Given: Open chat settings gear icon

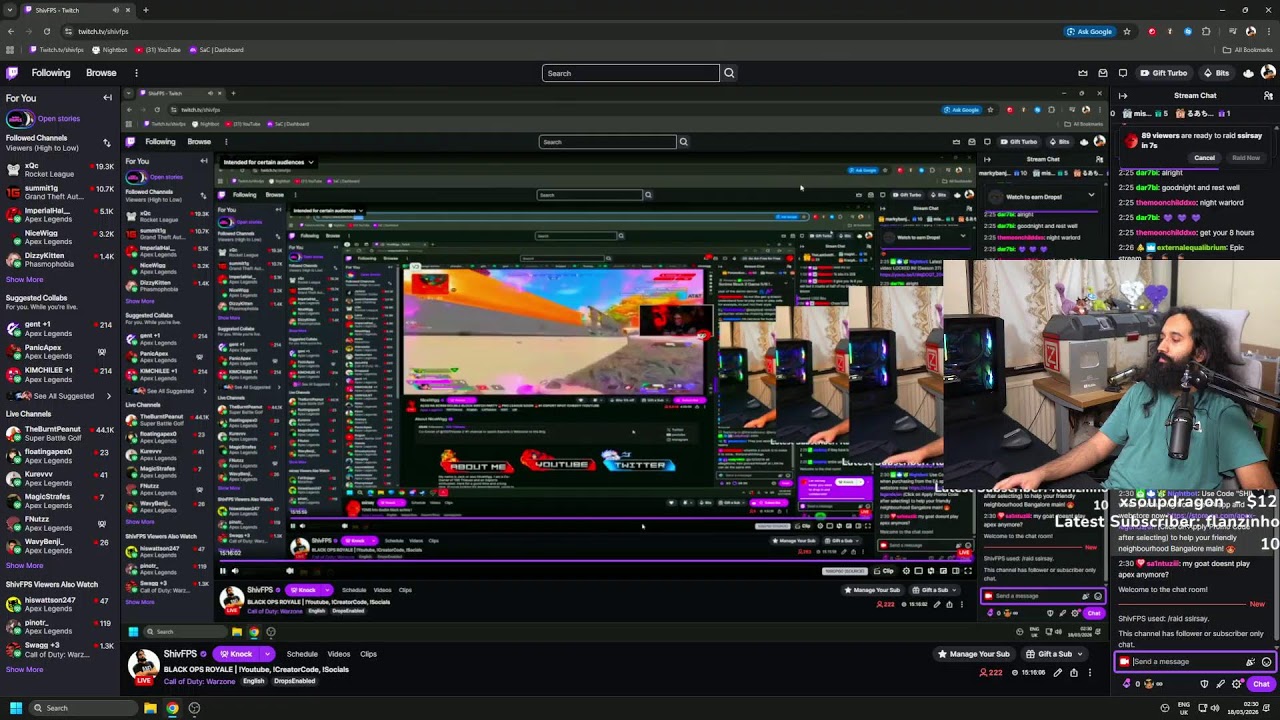Looking at the screenshot, I should click(x=1237, y=684).
